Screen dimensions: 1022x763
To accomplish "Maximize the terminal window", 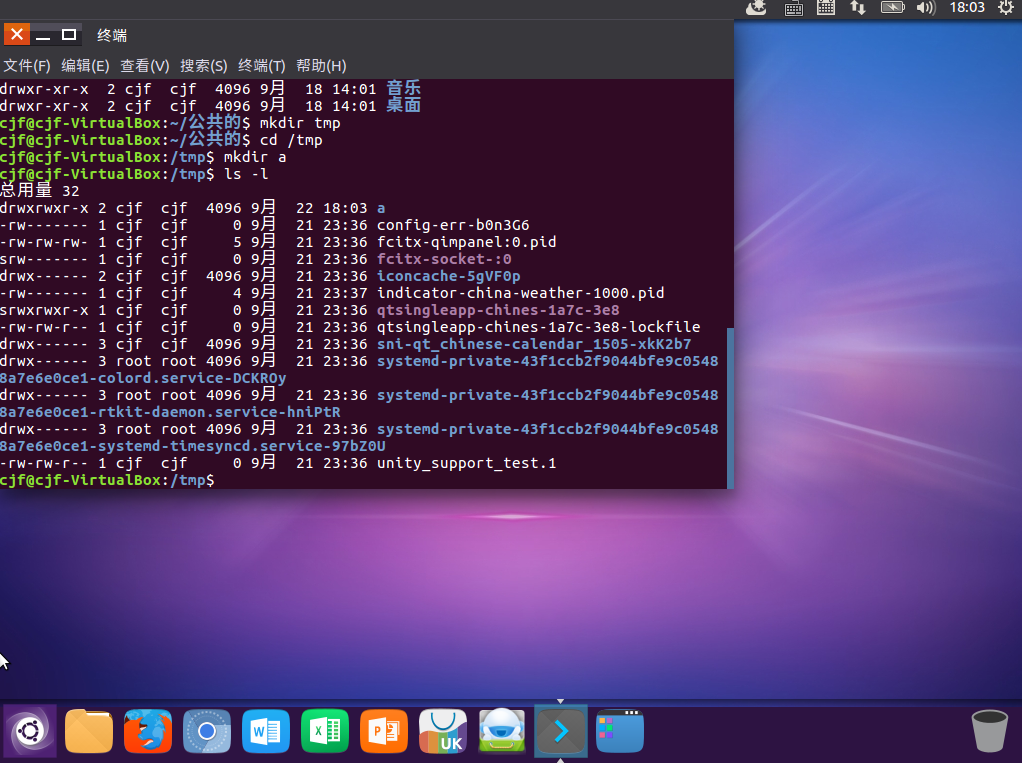I will click(68, 35).
